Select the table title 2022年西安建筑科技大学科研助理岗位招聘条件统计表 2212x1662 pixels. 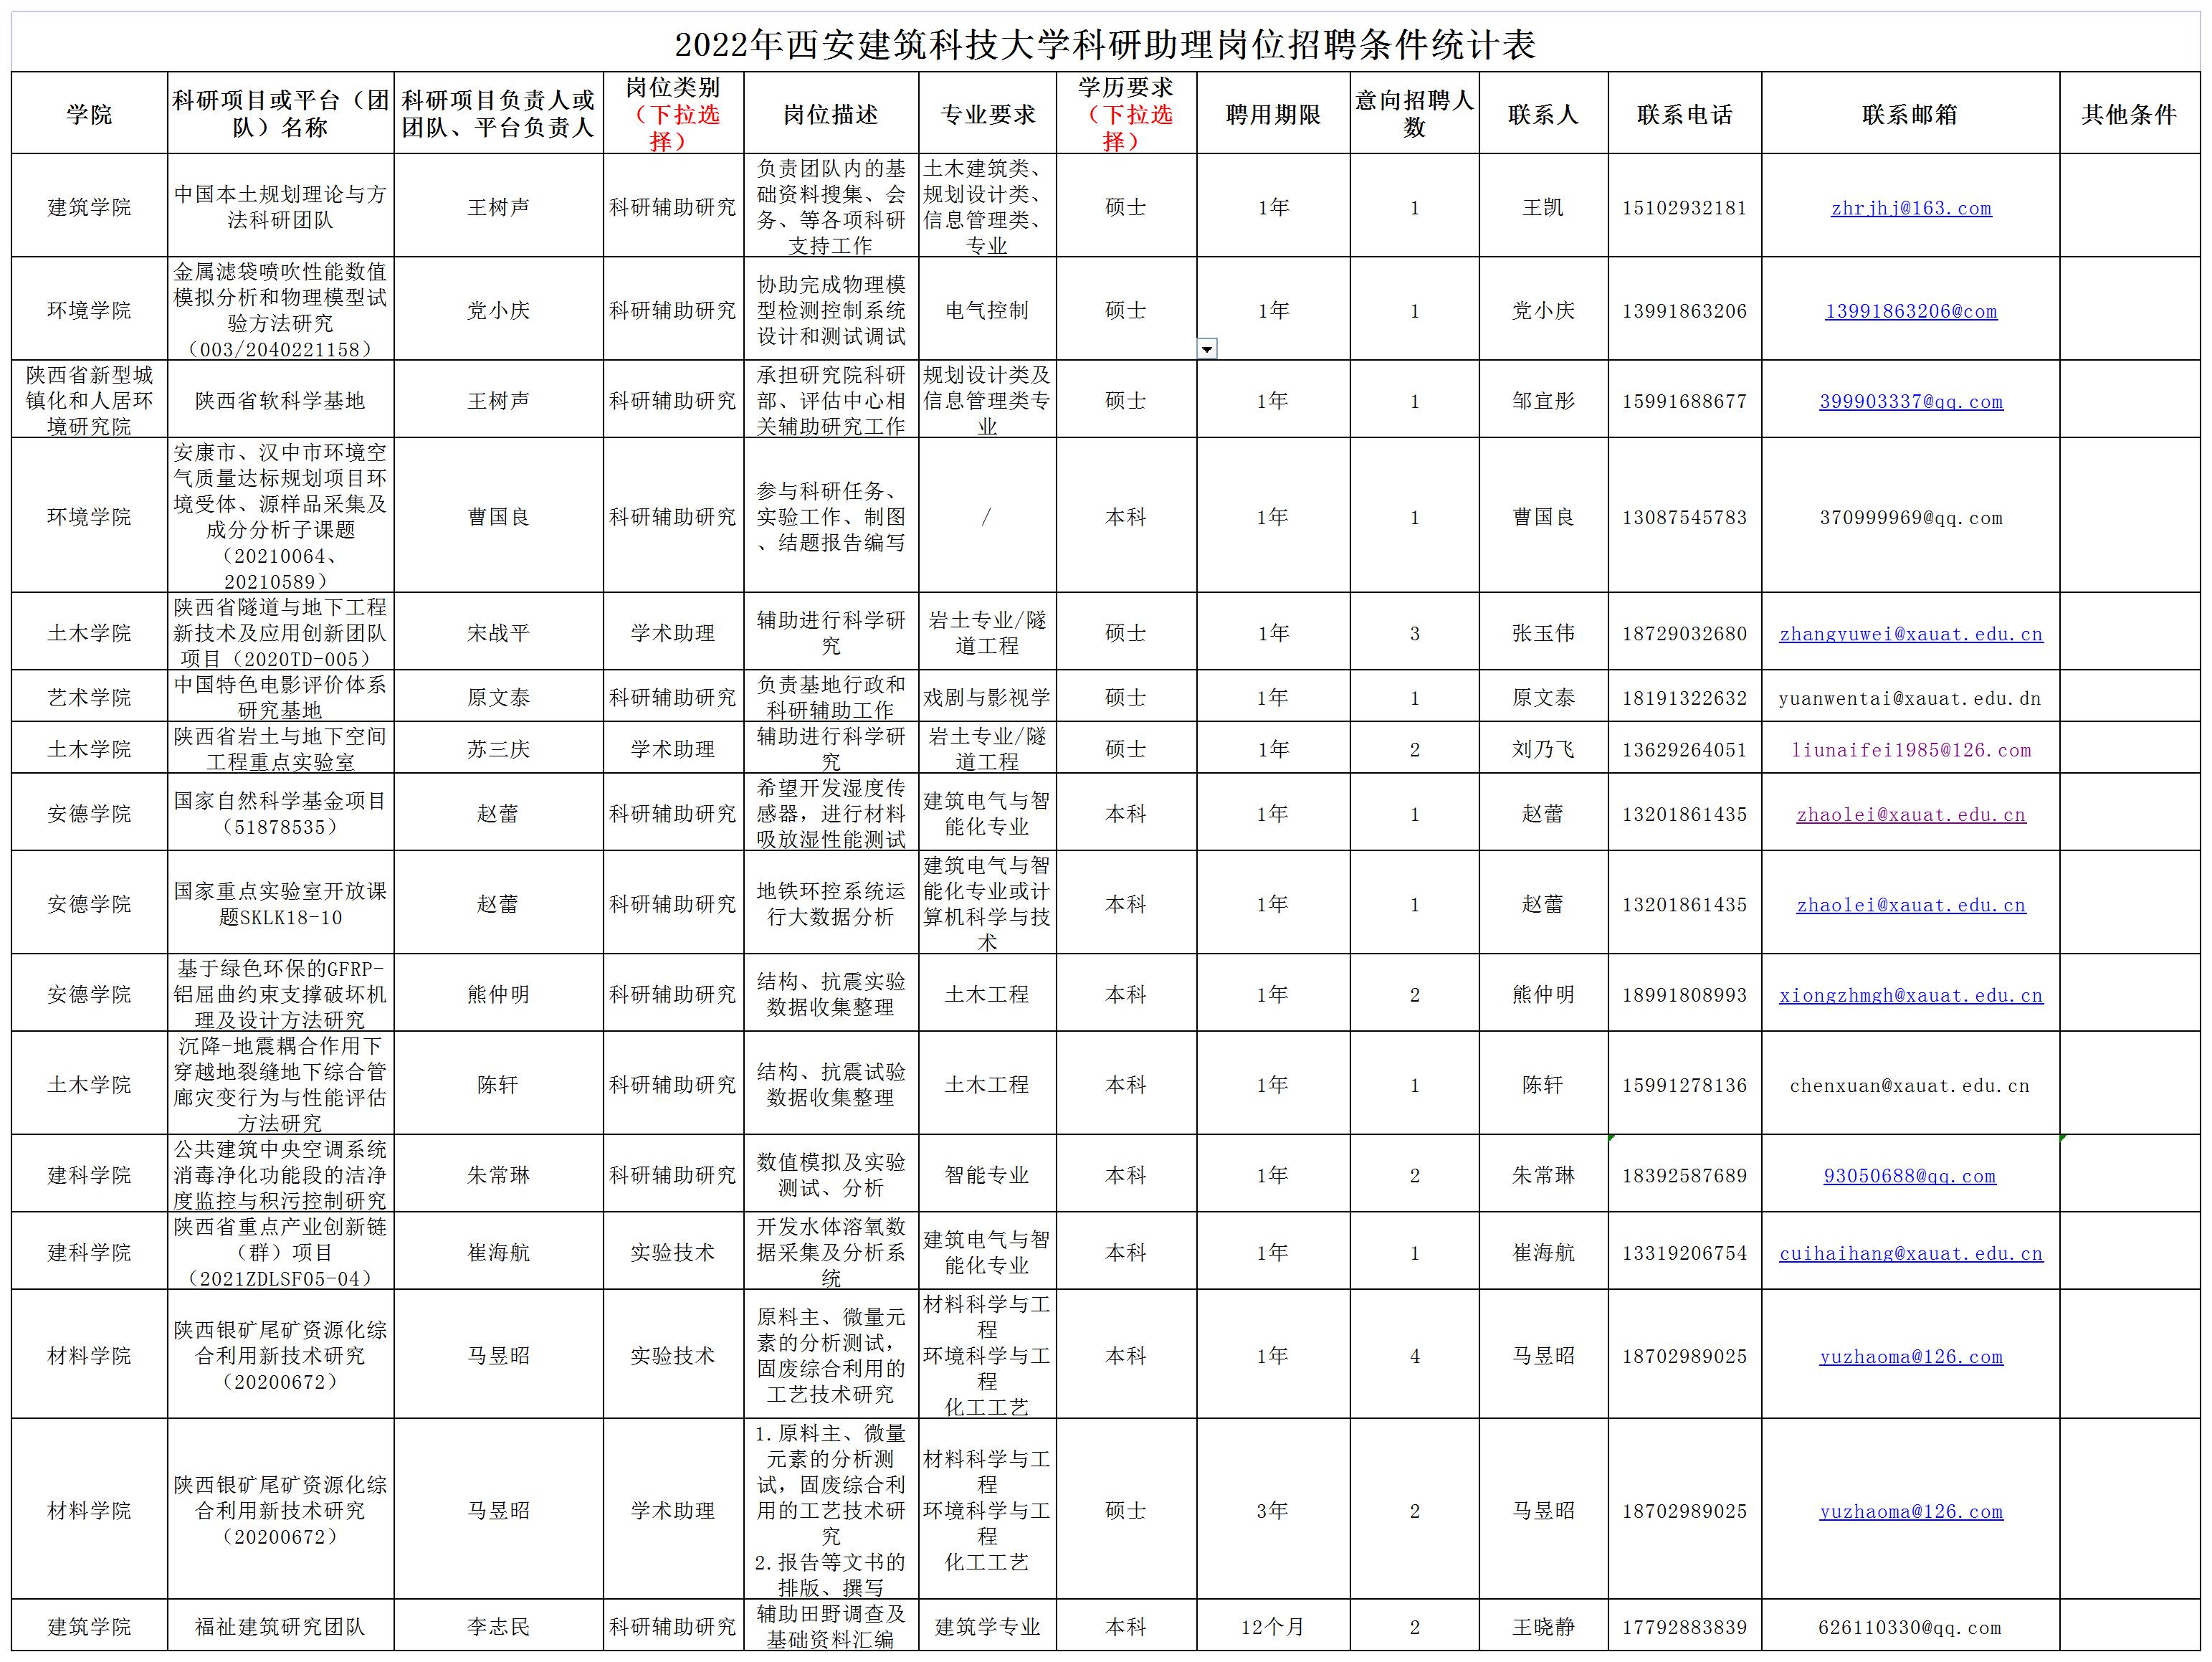click(x=1105, y=44)
